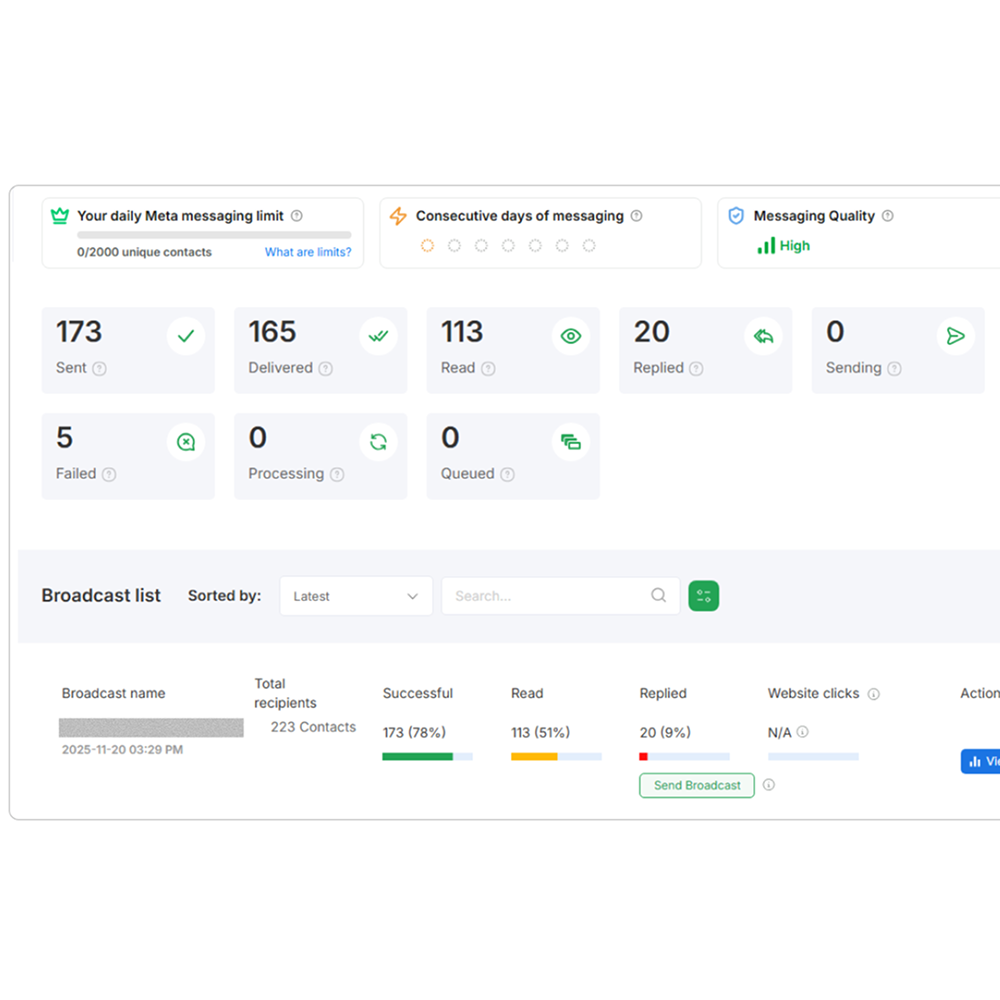Open the Latest sorting dropdown

[x=355, y=595]
